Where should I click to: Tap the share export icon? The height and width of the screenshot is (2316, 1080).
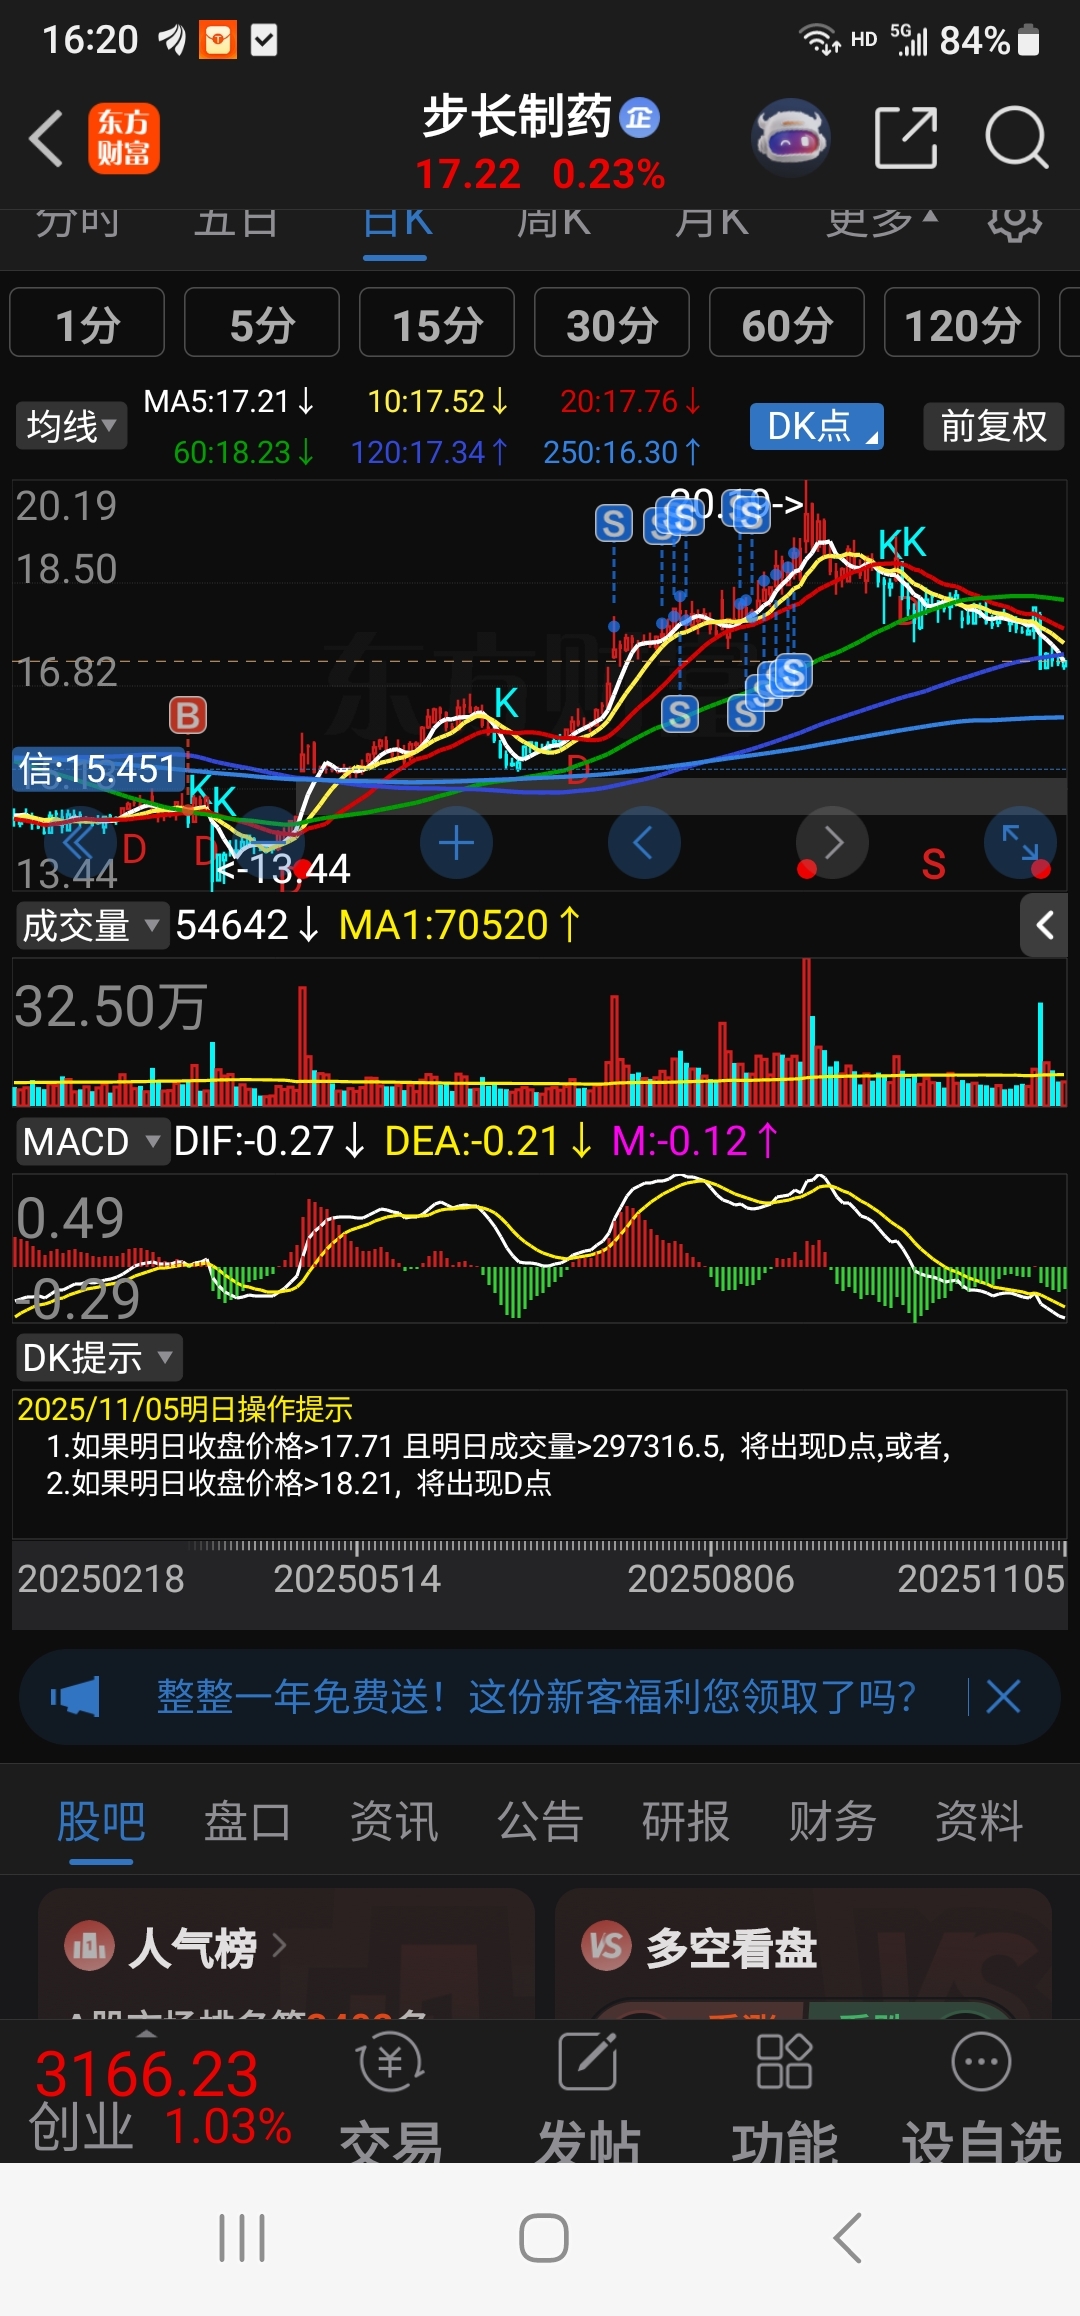pos(906,137)
